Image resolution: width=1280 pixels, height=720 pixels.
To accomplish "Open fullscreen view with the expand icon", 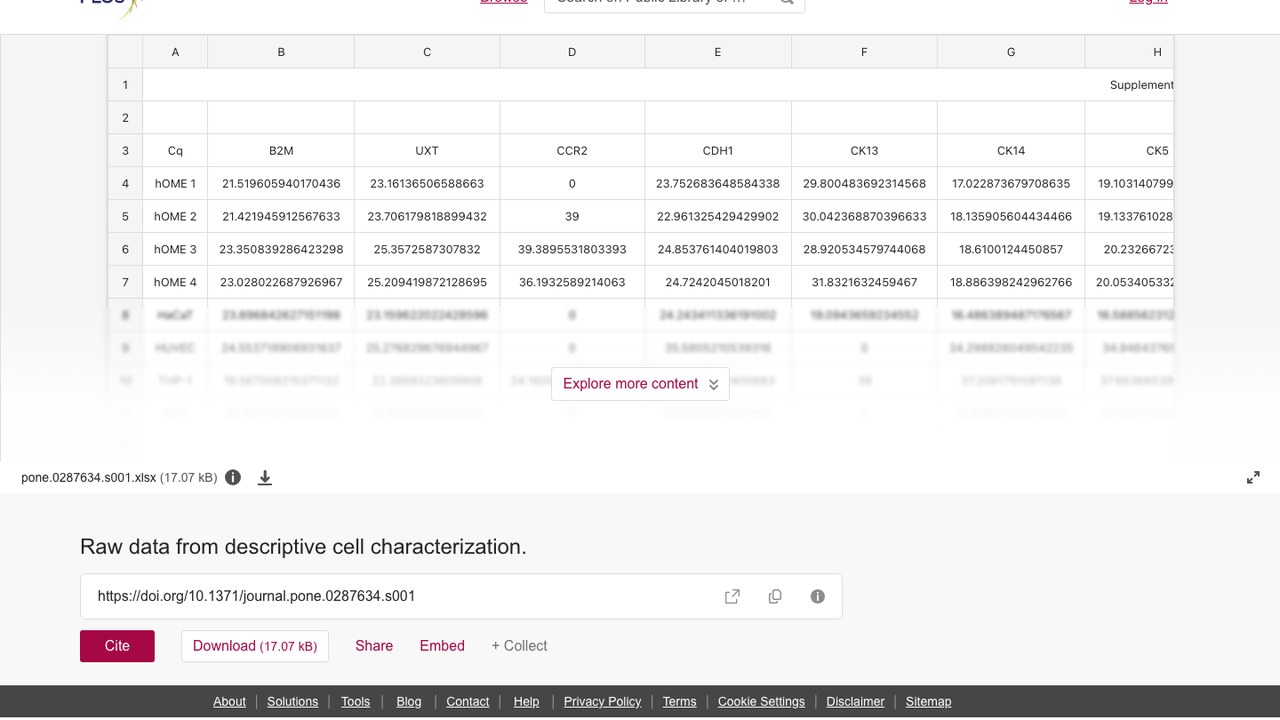I will pyautogui.click(x=1253, y=478).
